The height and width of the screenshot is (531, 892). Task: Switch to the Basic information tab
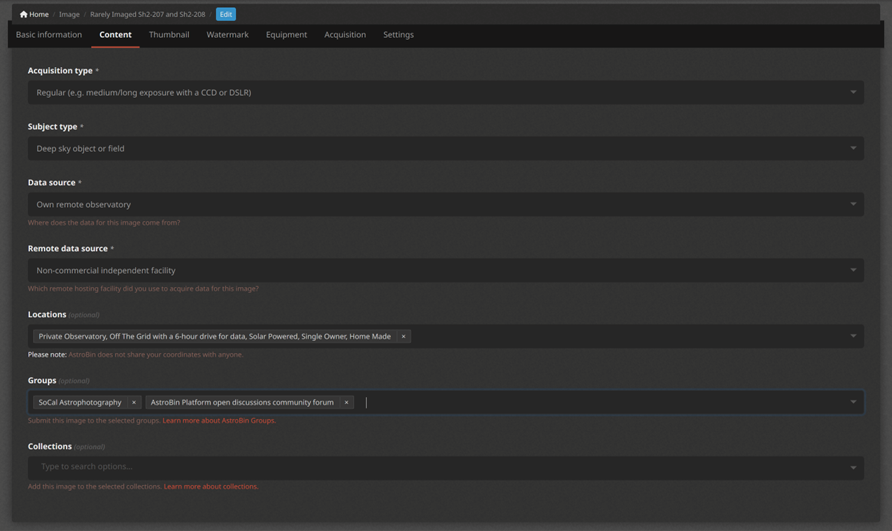pos(49,35)
